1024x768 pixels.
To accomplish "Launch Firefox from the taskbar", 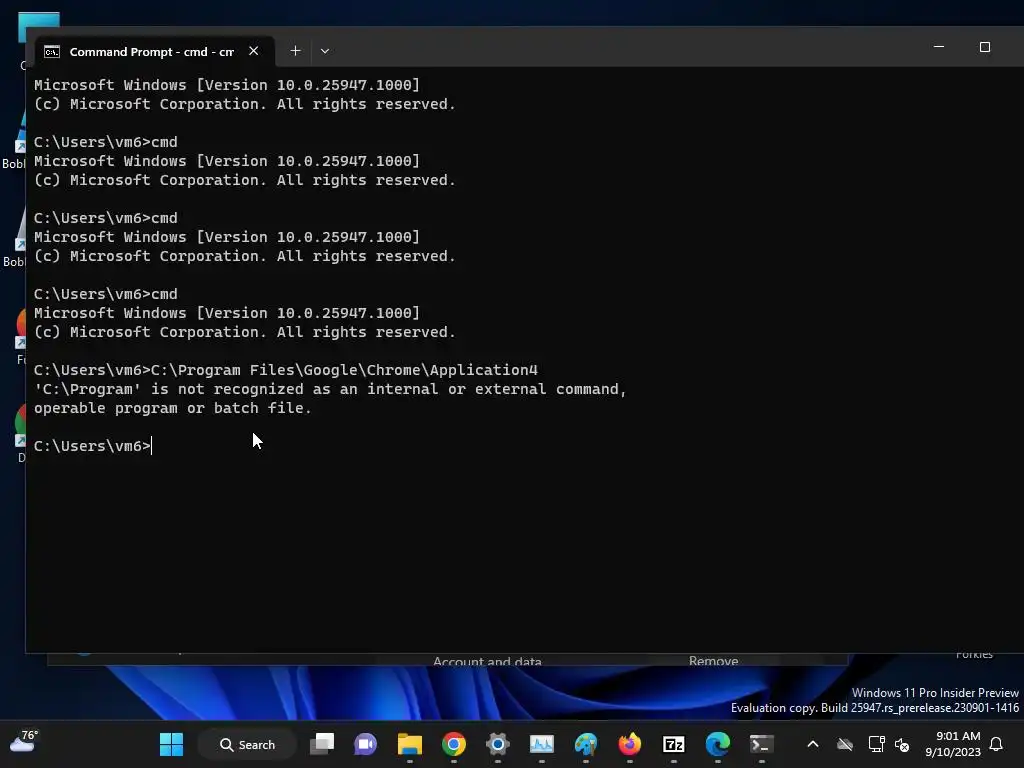I will coord(630,744).
